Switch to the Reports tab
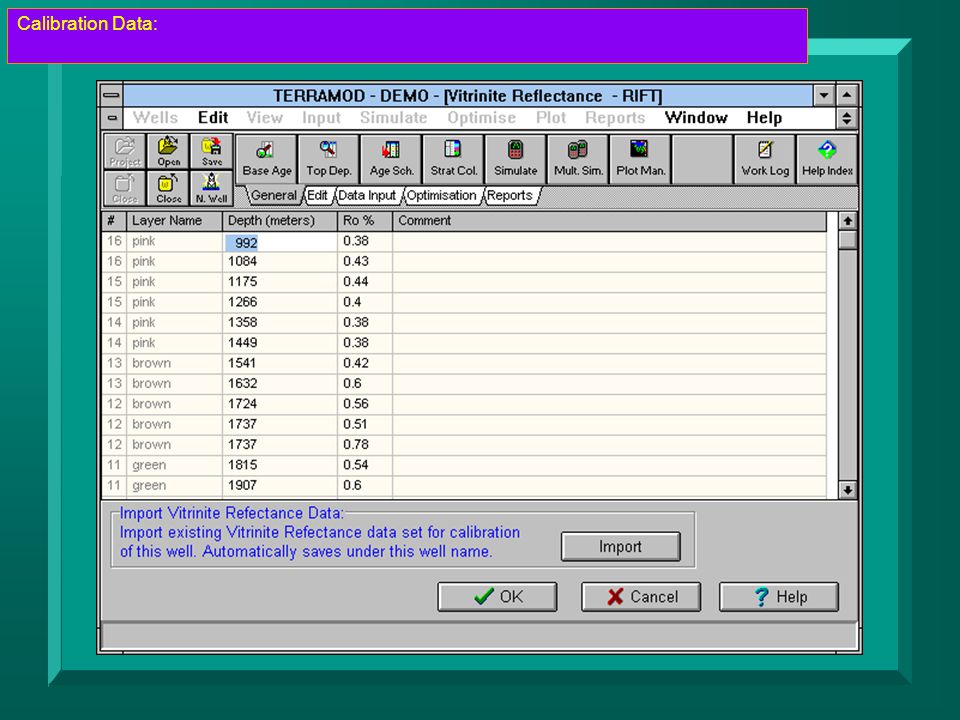Screen dimensions: 960x720 pos(509,195)
